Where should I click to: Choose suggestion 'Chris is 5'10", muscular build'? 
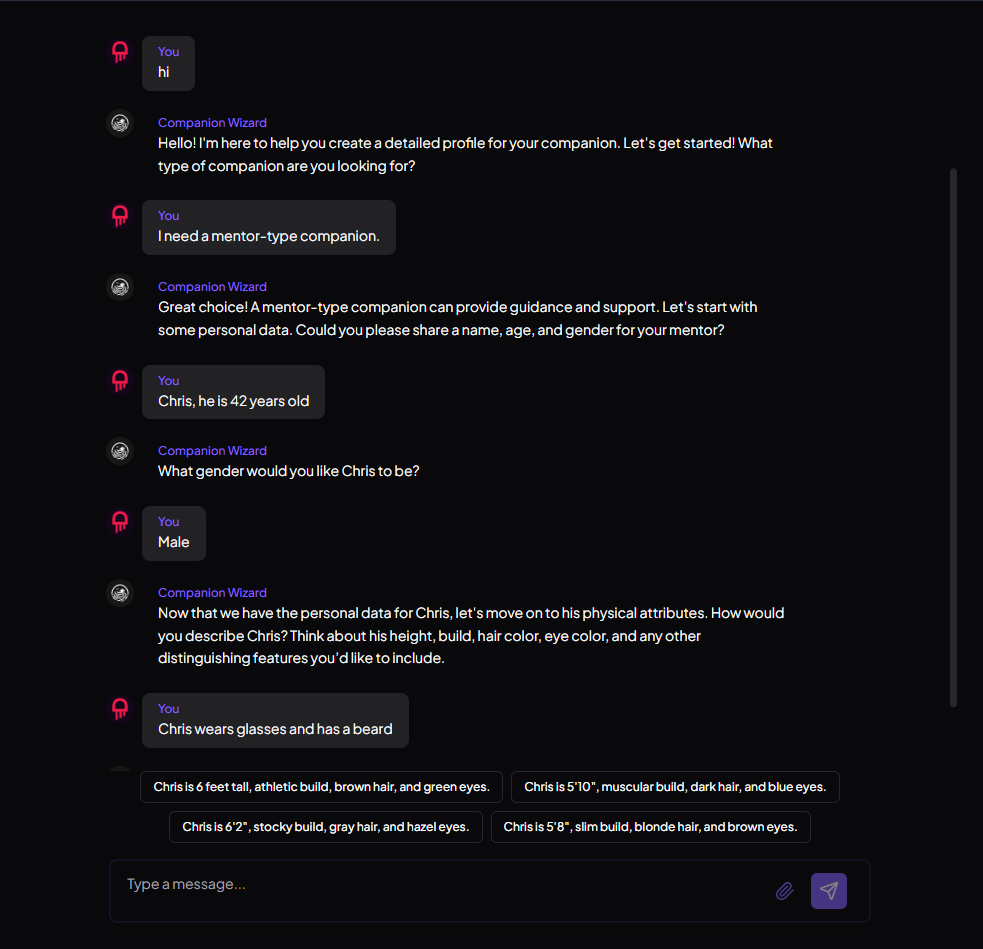675,787
